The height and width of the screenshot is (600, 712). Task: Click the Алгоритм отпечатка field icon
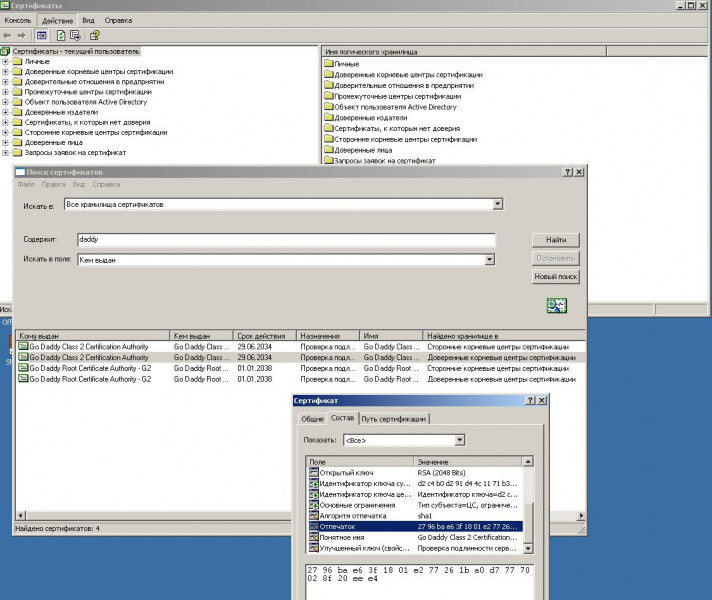tap(314, 516)
